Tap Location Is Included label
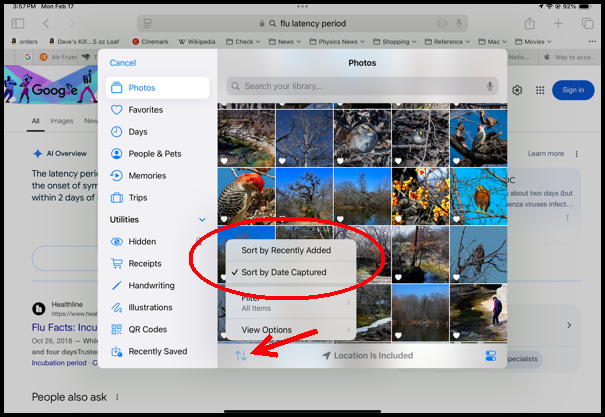 (x=368, y=356)
